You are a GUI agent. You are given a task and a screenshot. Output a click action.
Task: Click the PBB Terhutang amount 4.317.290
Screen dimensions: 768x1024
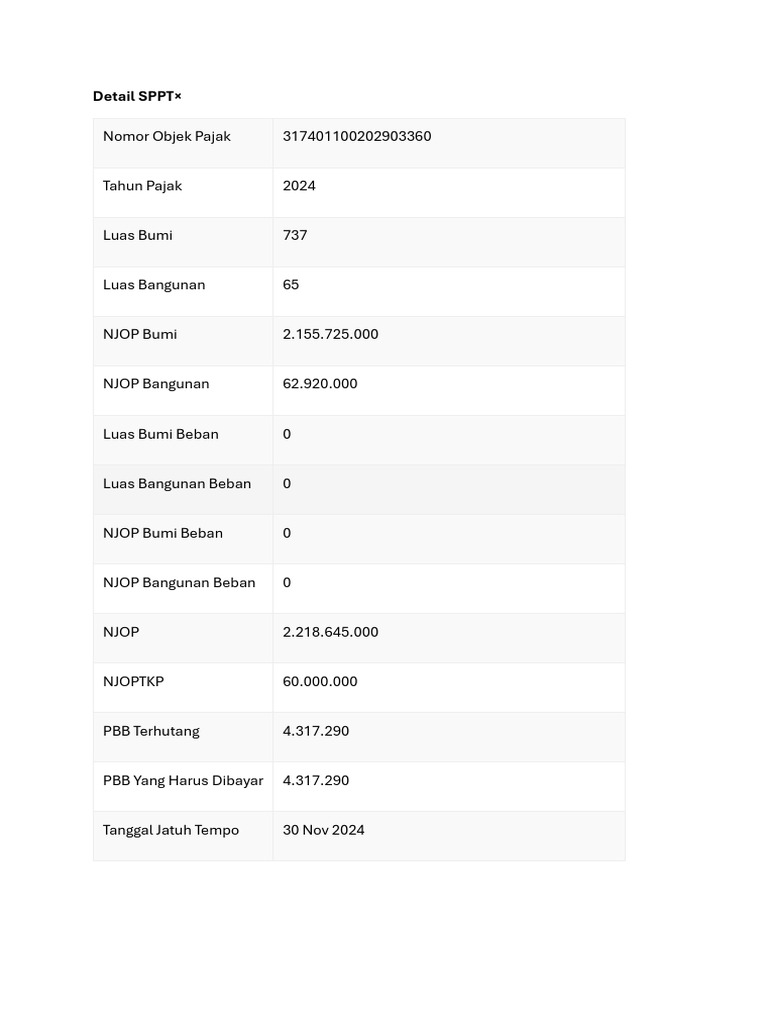coord(316,731)
